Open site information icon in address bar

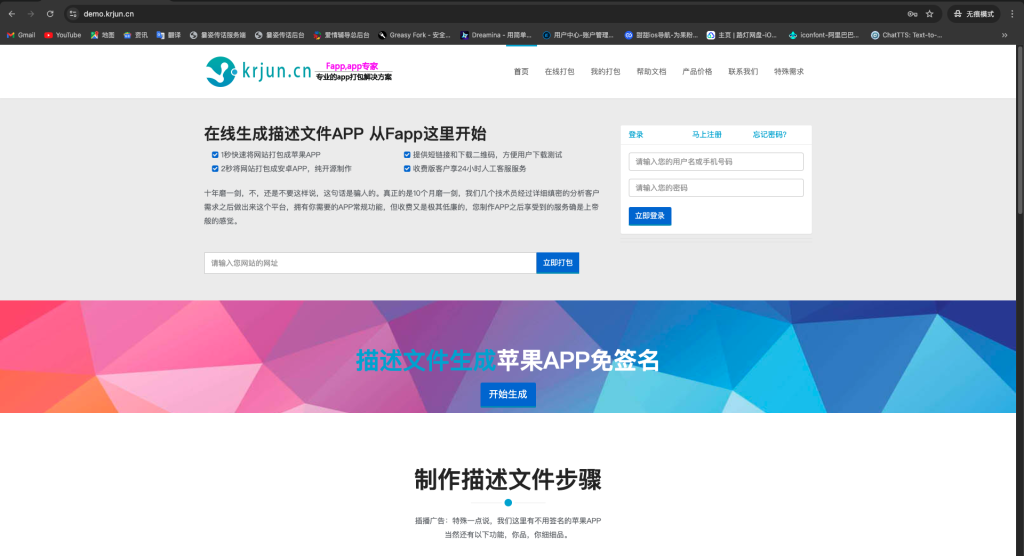point(73,14)
